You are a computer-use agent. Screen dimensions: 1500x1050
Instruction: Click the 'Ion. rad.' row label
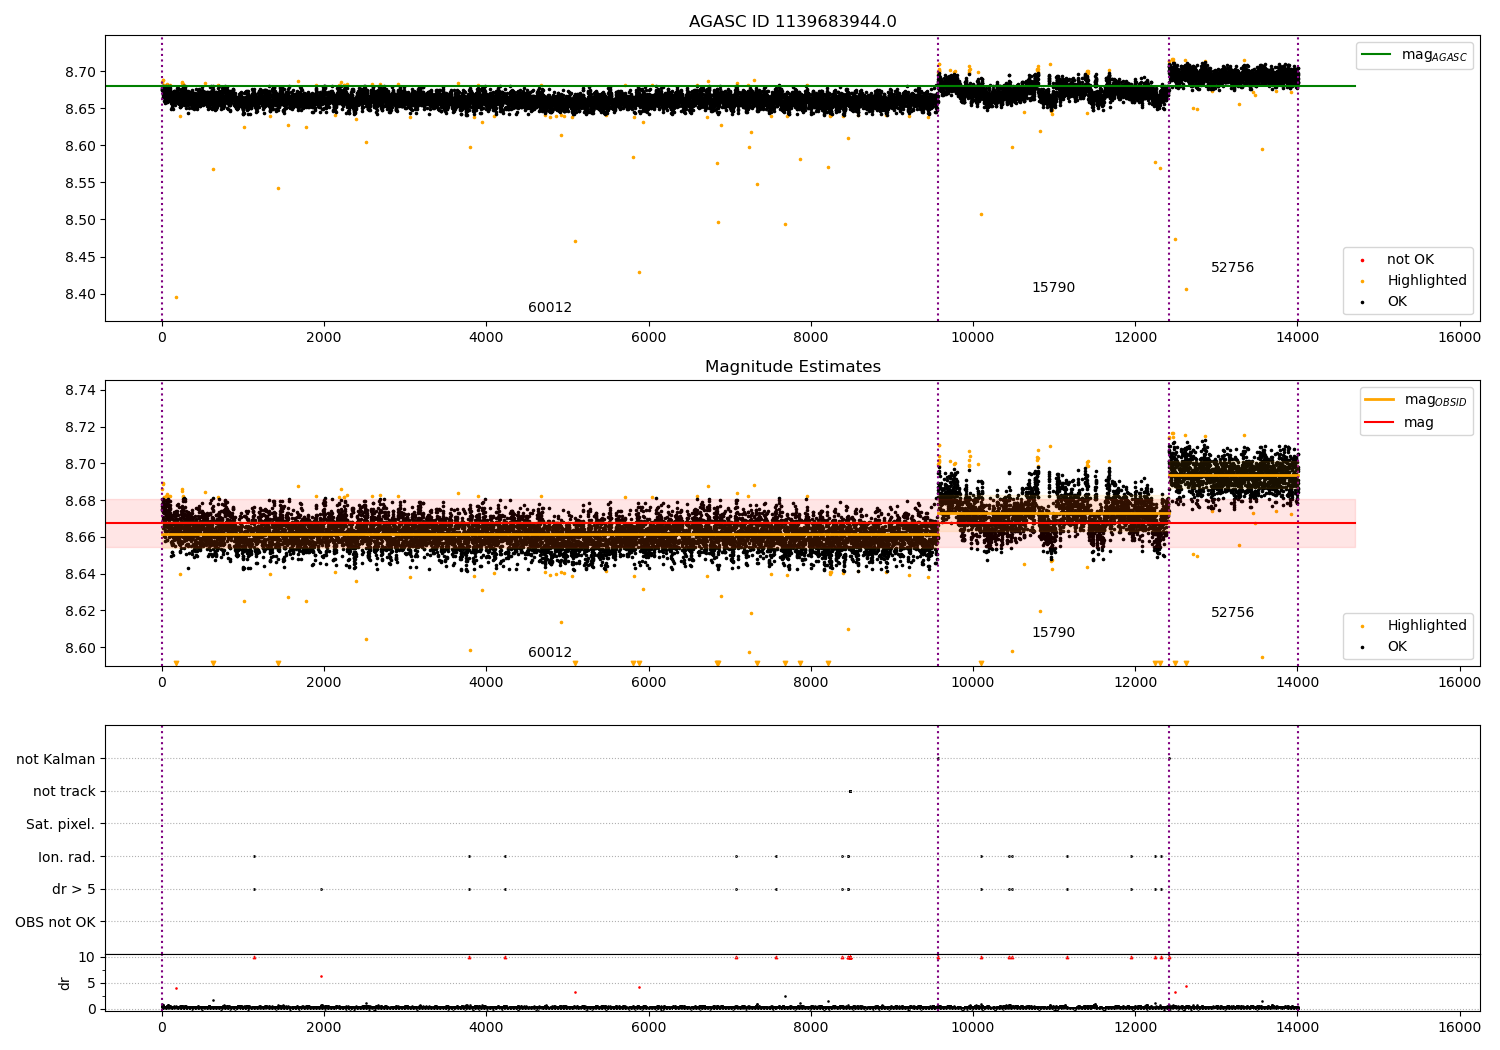coord(67,857)
